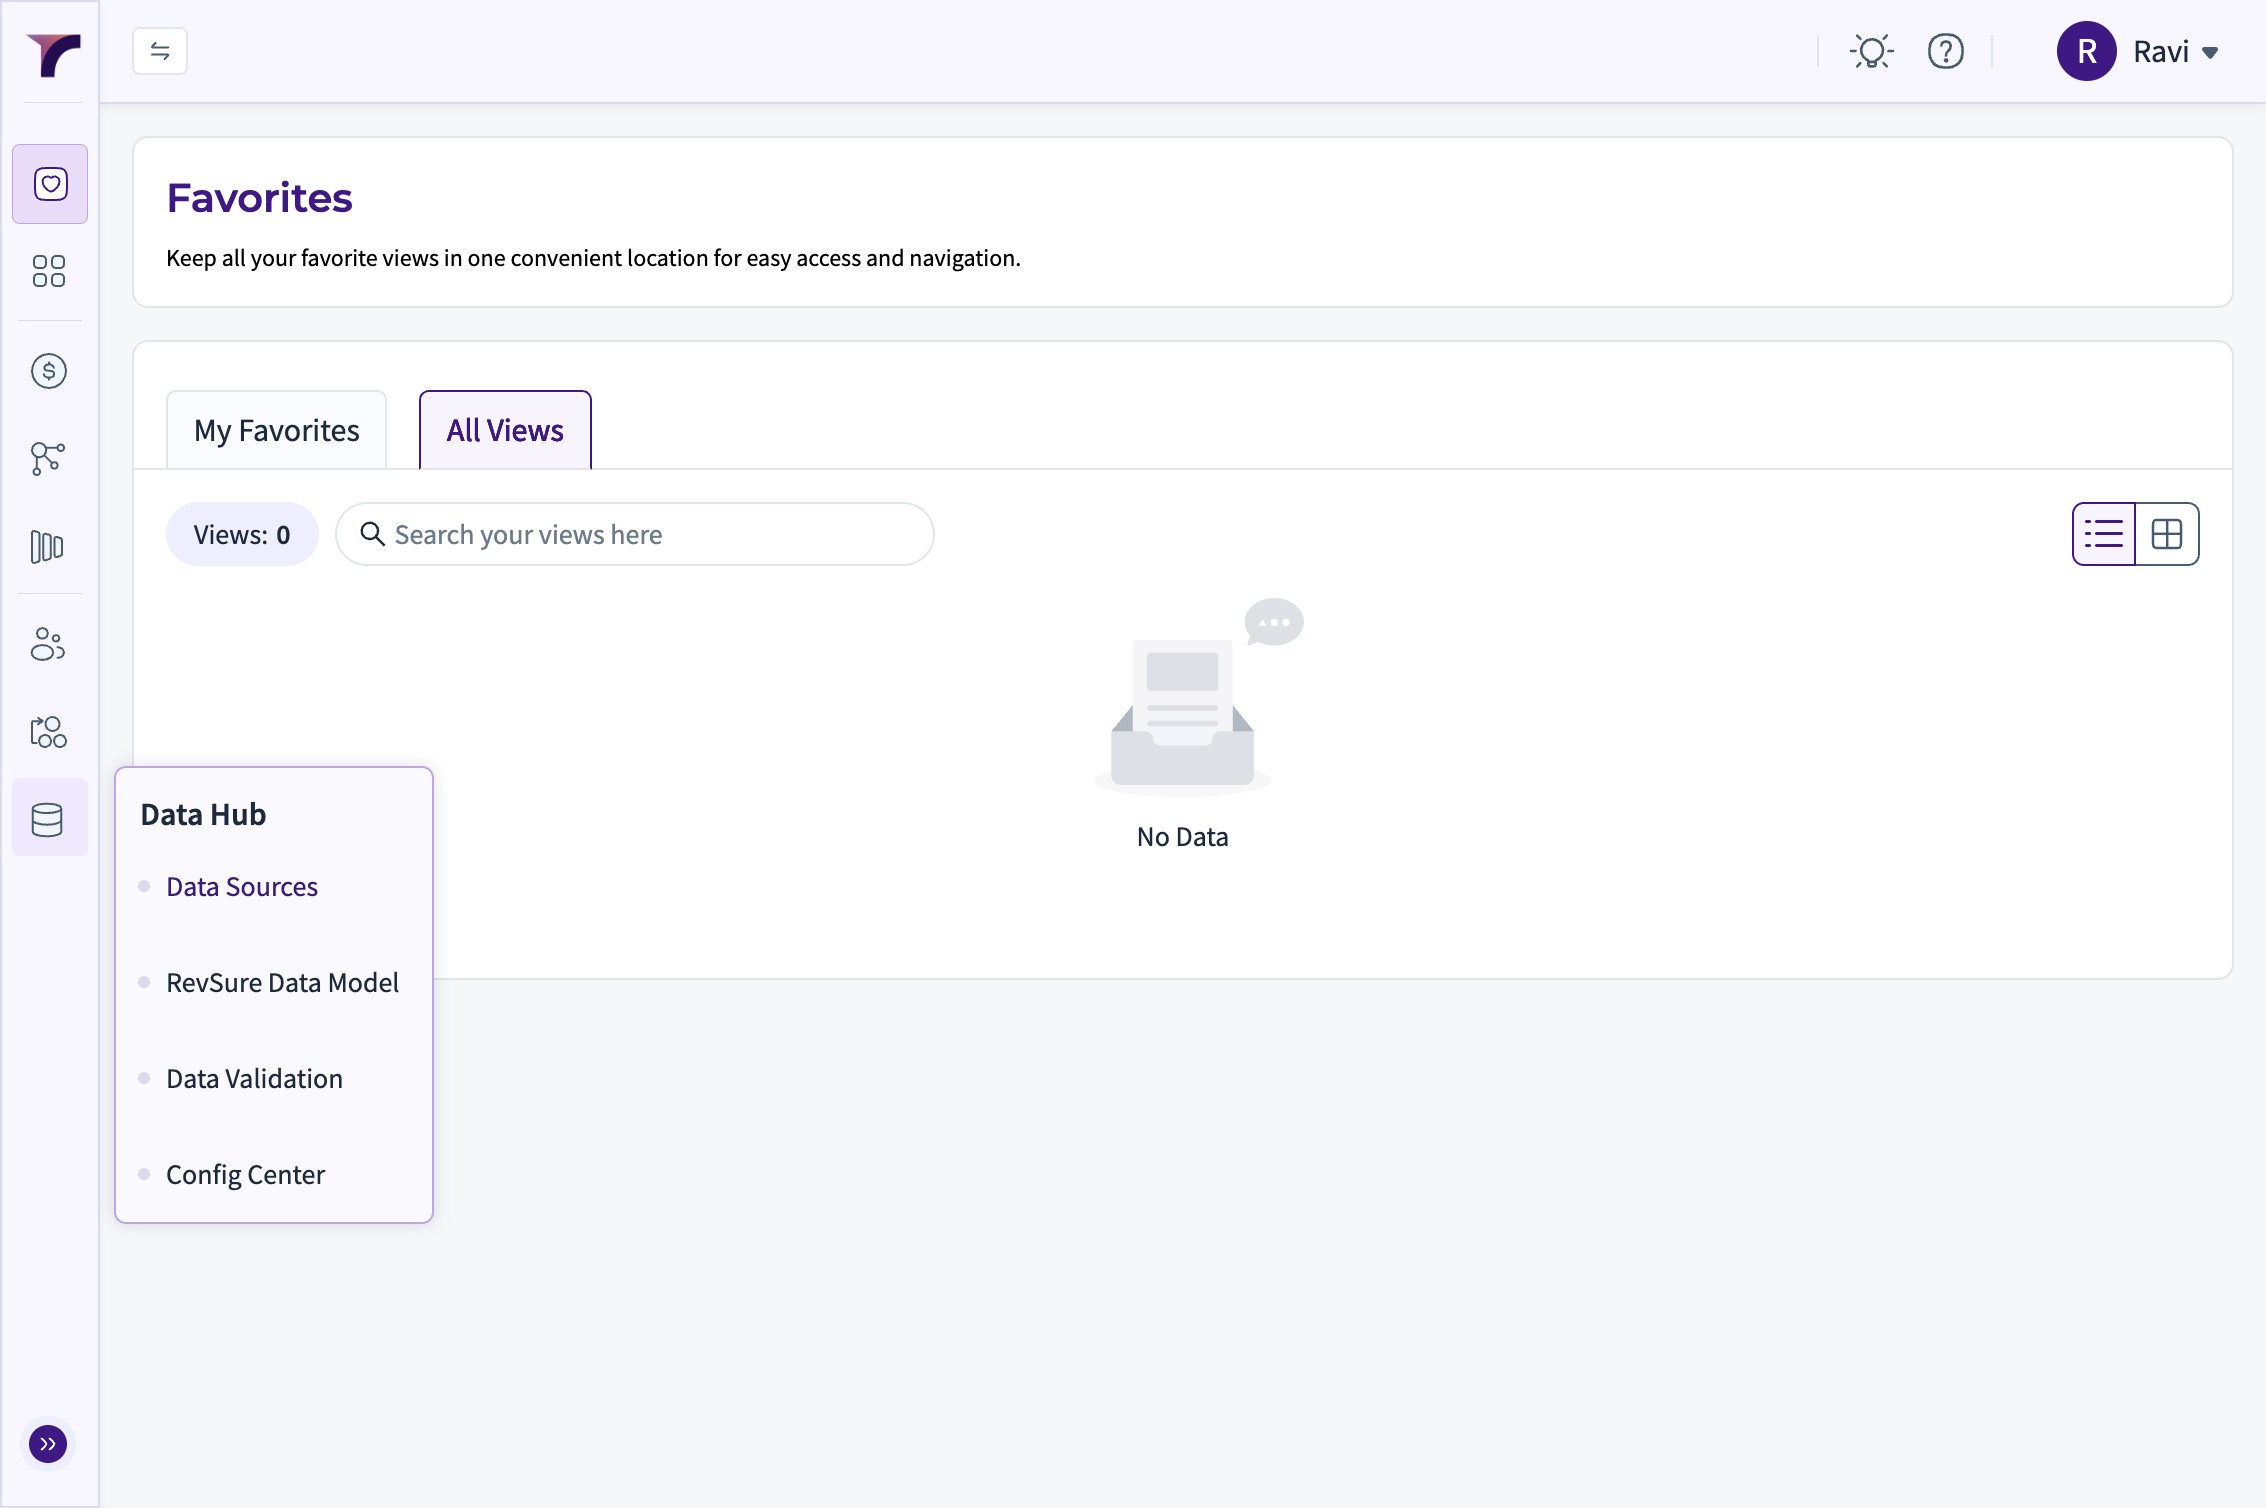This screenshot has height=1508, width=2266.
Task: Click the help question mark icon
Action: tap(1945, 52)
